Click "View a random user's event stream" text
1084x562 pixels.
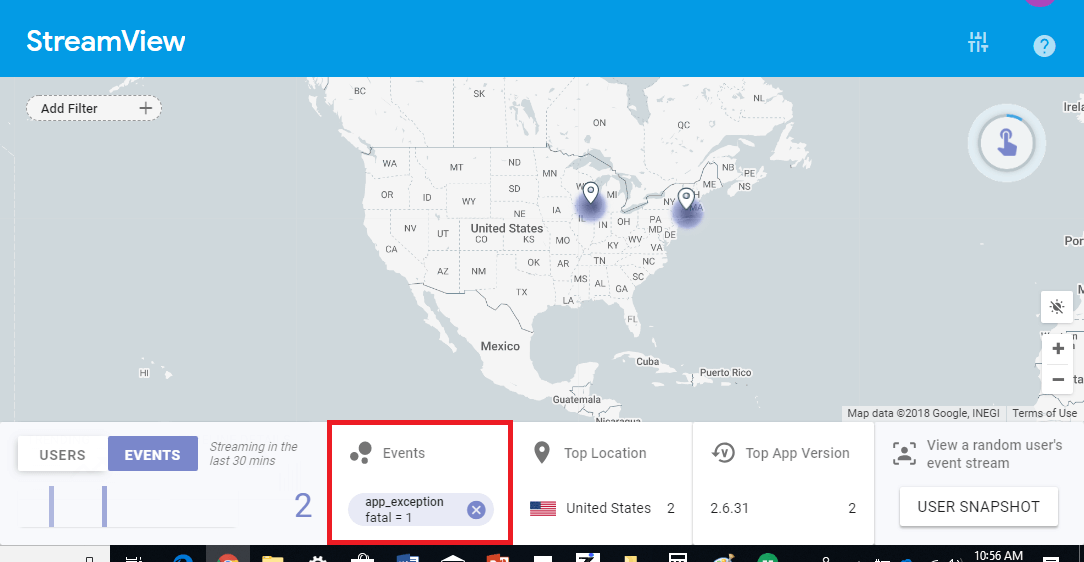(994, 454)
